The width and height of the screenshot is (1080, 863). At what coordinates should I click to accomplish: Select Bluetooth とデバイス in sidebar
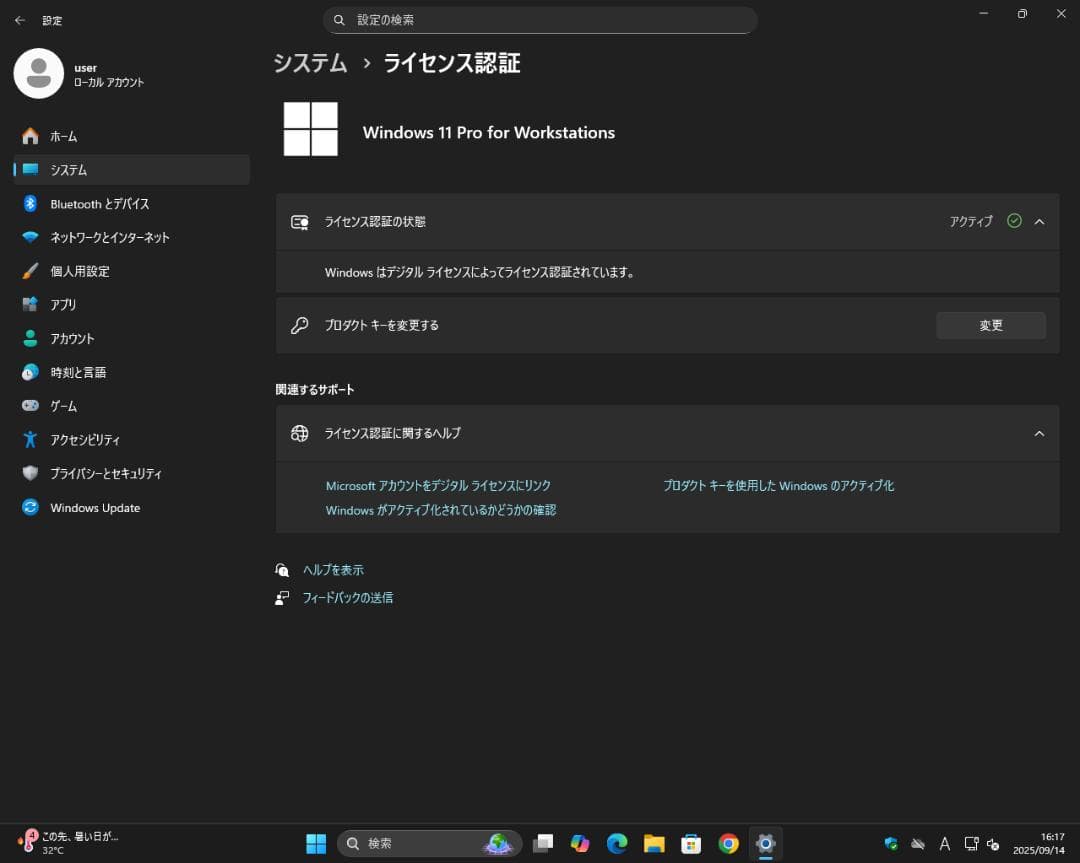pyautogui.click(x=99, y=204)
